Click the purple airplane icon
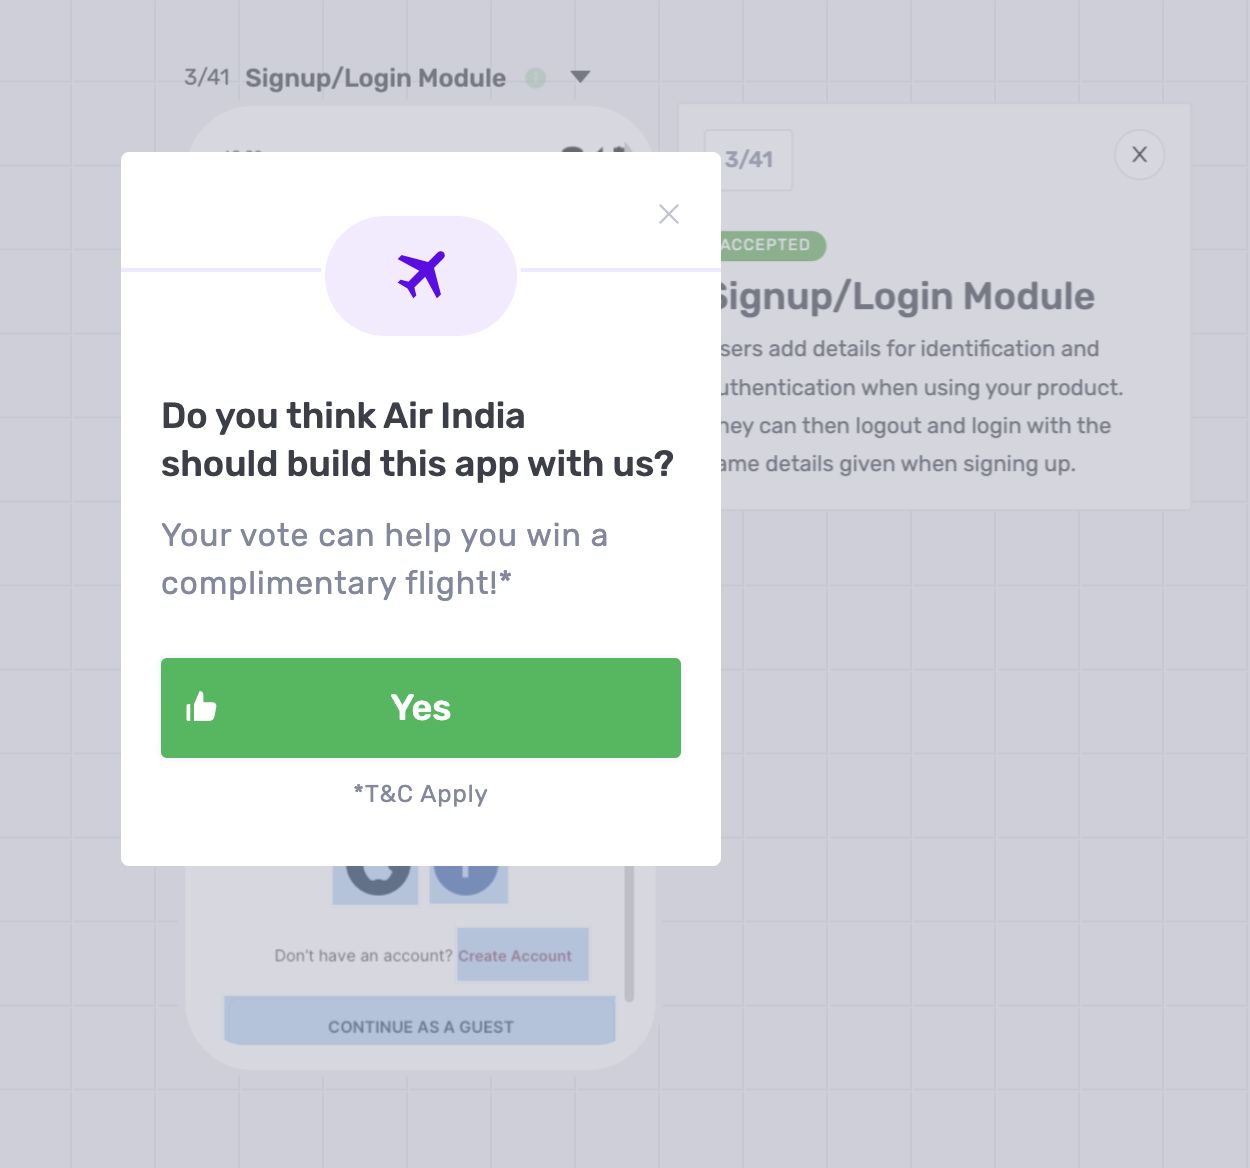 click(421, 275)
